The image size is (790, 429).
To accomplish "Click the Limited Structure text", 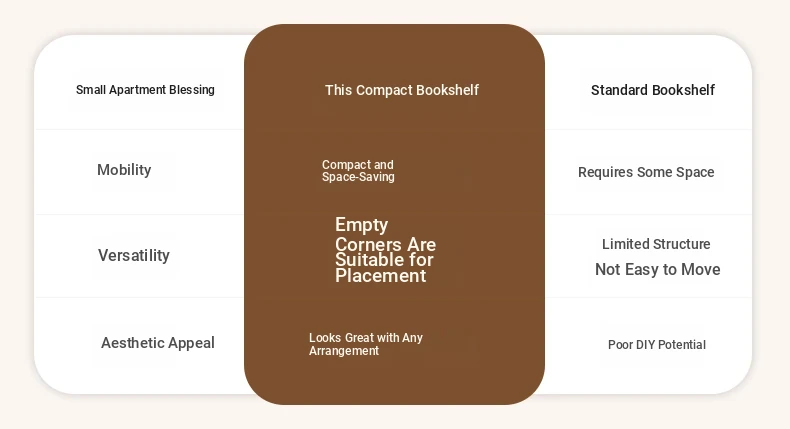I will 656,244.
